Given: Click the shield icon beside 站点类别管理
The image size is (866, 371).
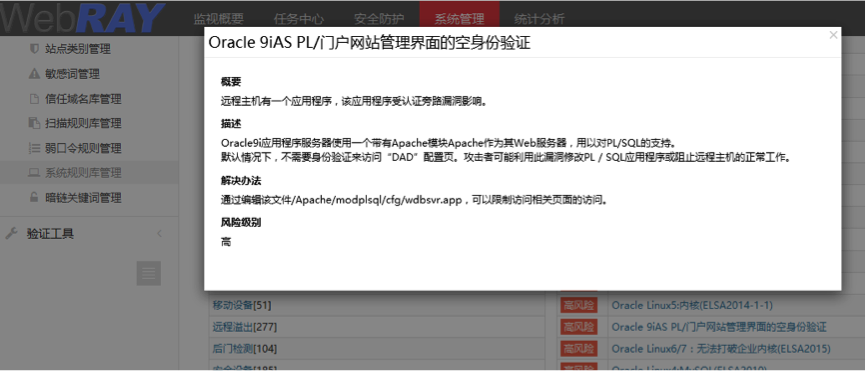Looking at the screenshot, I should (34, 49).
